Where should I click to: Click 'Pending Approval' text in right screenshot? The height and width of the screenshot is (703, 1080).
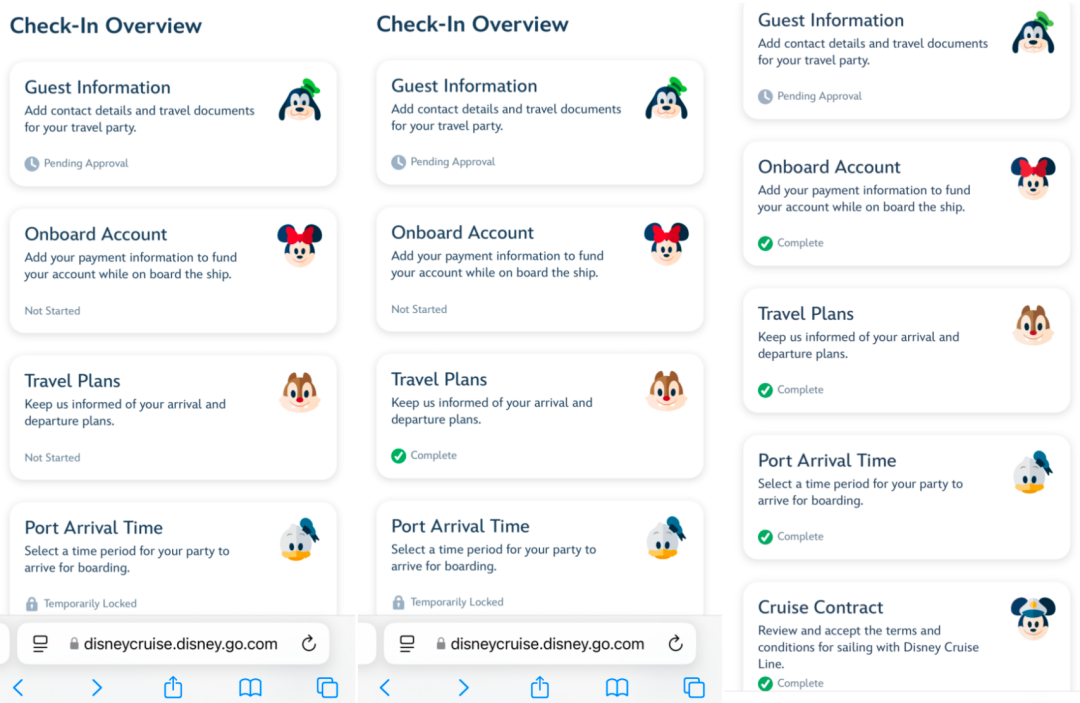[x=819, y=96]
